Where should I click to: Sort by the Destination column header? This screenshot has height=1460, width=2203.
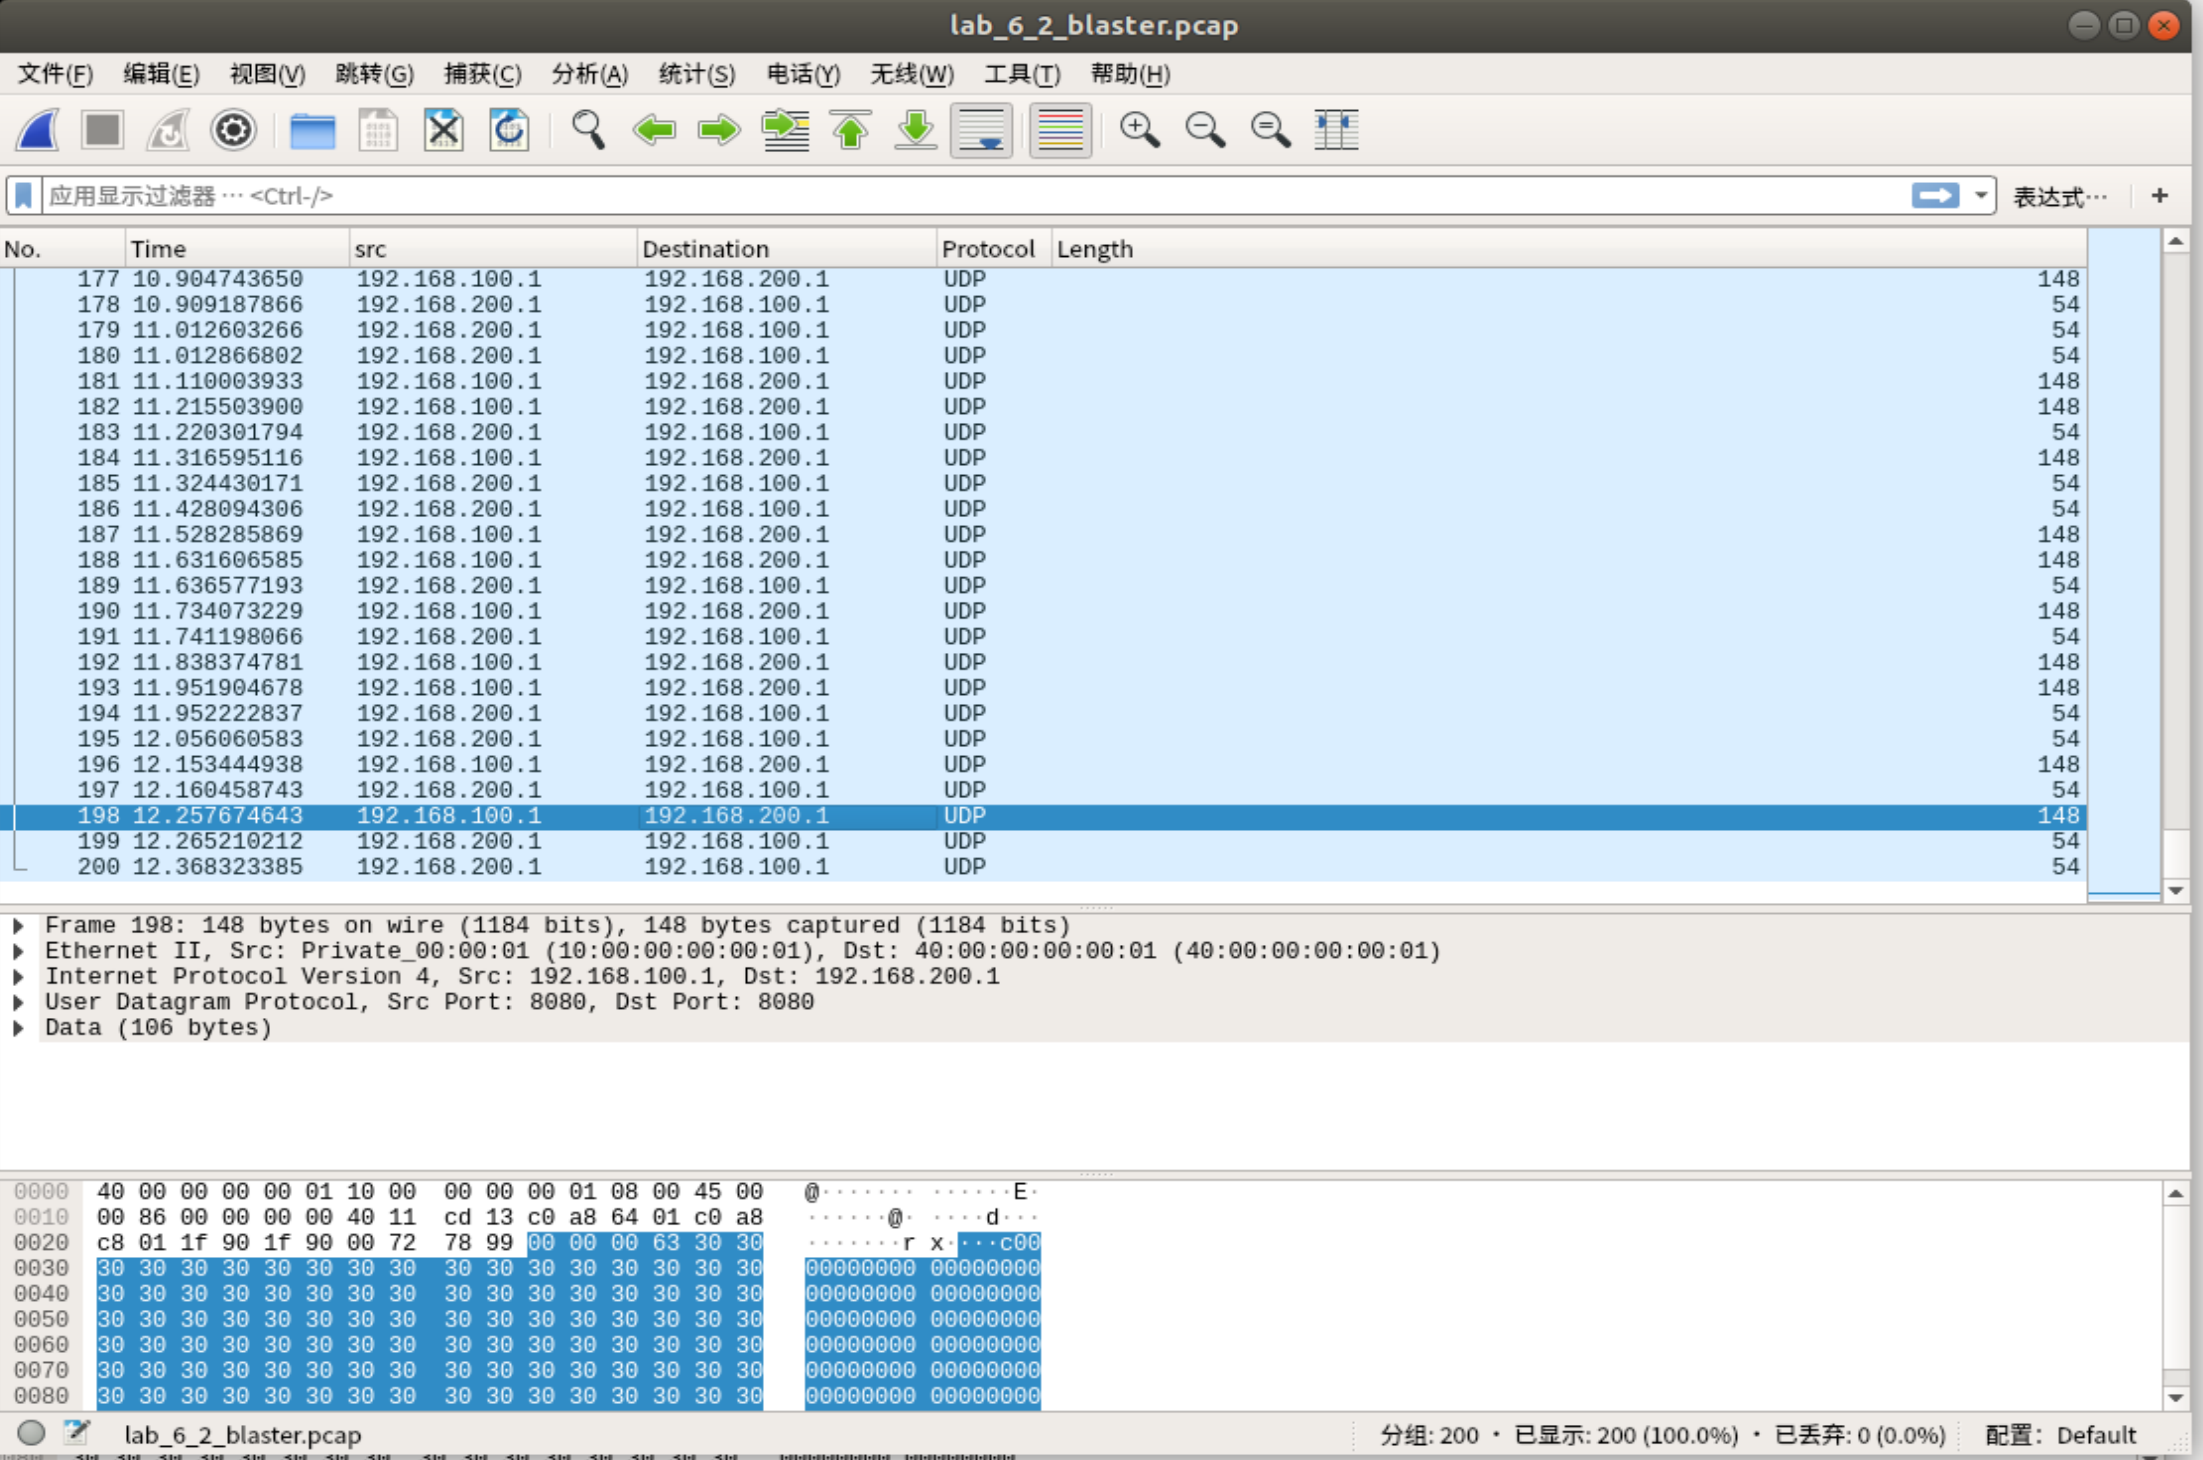[786, 248]
